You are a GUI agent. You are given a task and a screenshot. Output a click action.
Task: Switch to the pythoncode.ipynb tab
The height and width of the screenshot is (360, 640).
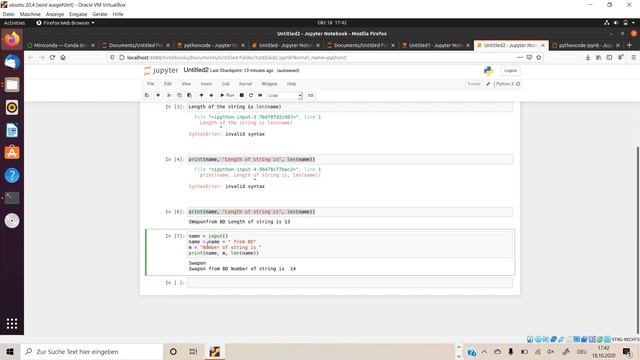[585, 45]
